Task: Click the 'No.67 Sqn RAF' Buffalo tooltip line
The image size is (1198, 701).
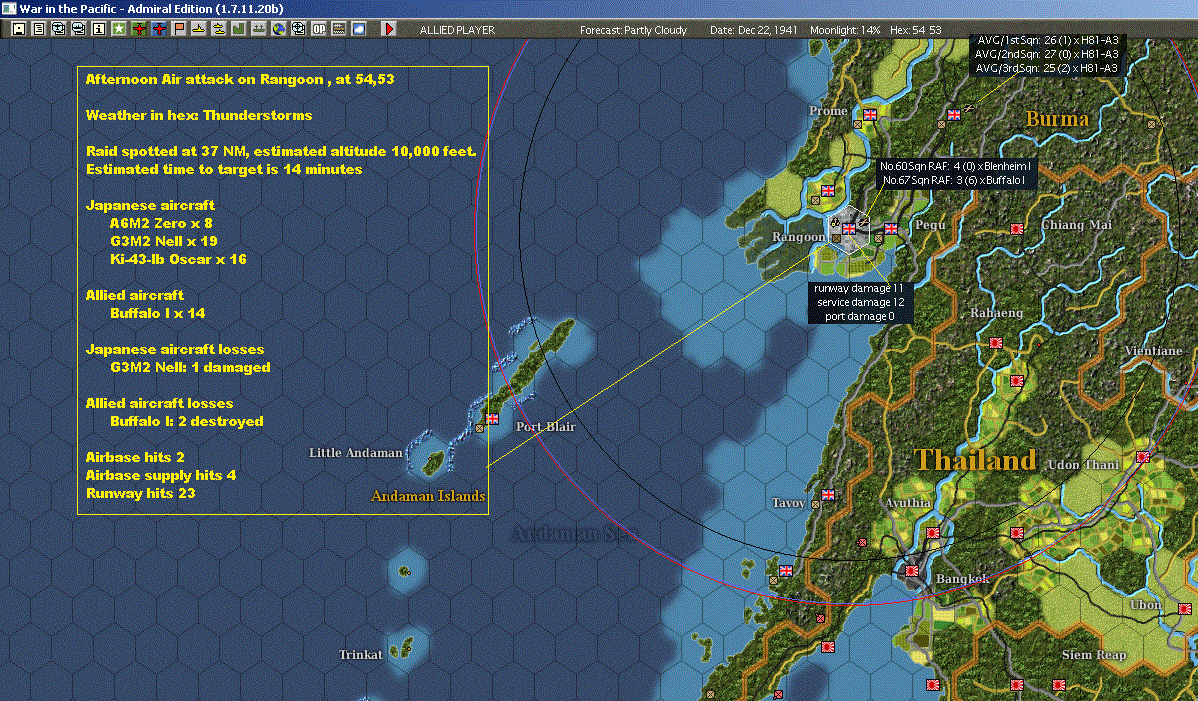Action: [x=954, y=180]
